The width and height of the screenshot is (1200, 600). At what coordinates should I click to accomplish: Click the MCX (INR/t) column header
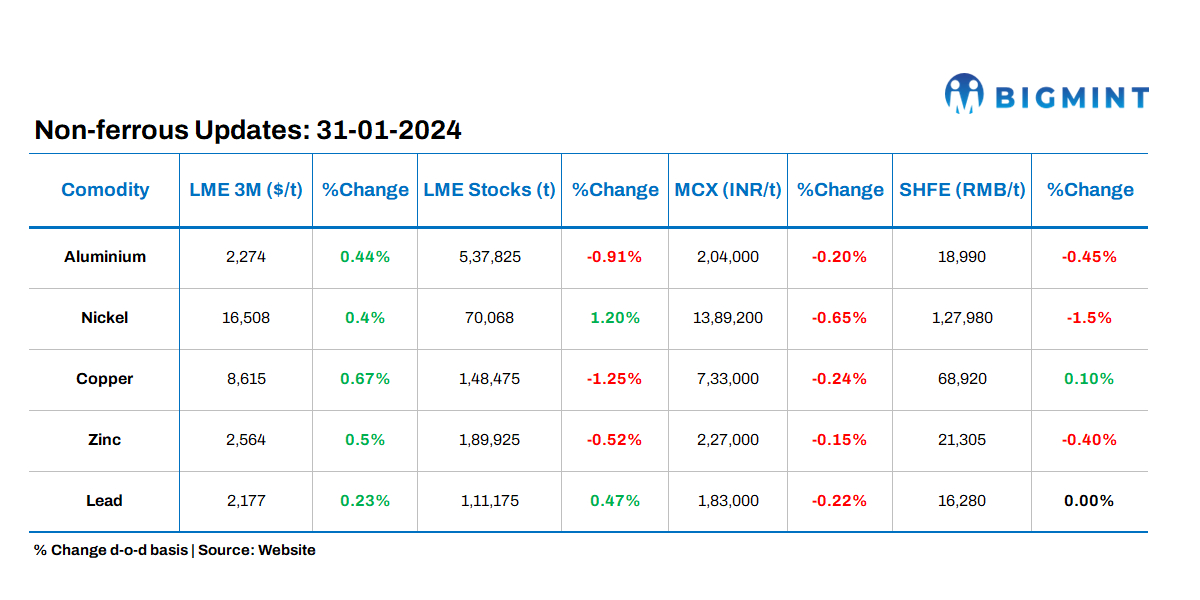click(x=728, y=190)
